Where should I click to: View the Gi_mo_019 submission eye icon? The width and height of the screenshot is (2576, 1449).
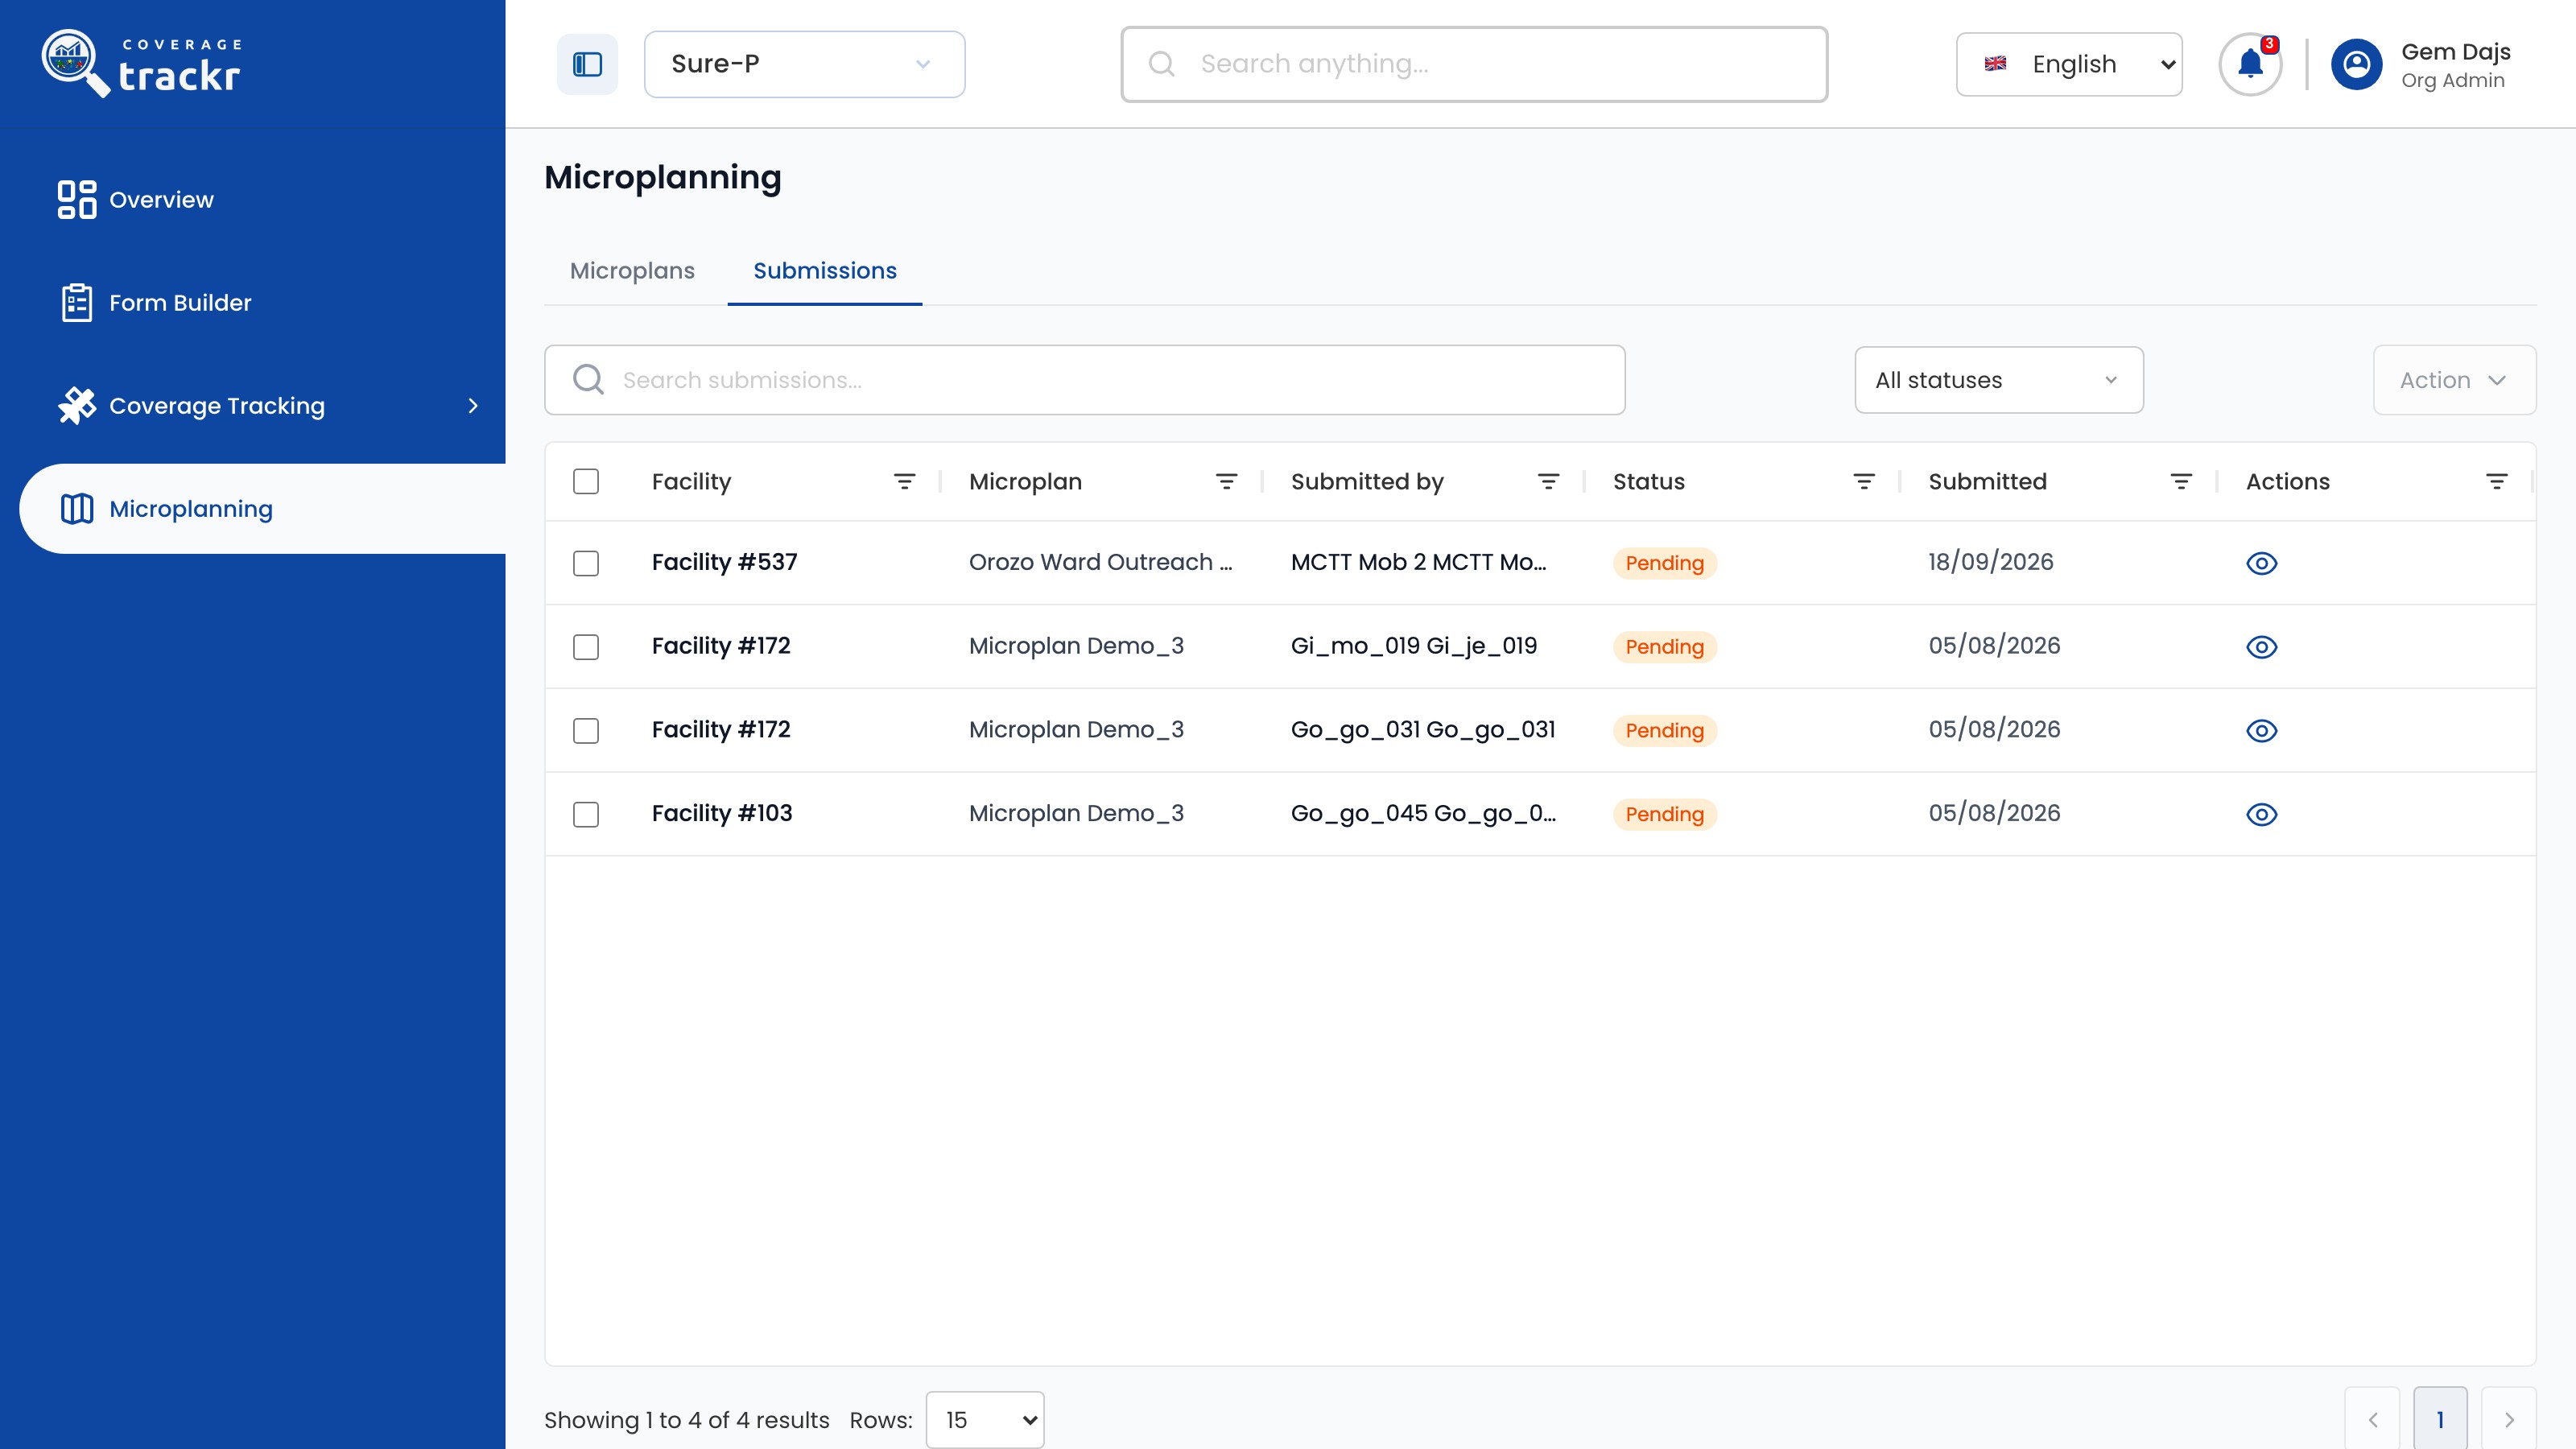(x=2261, y=647)
